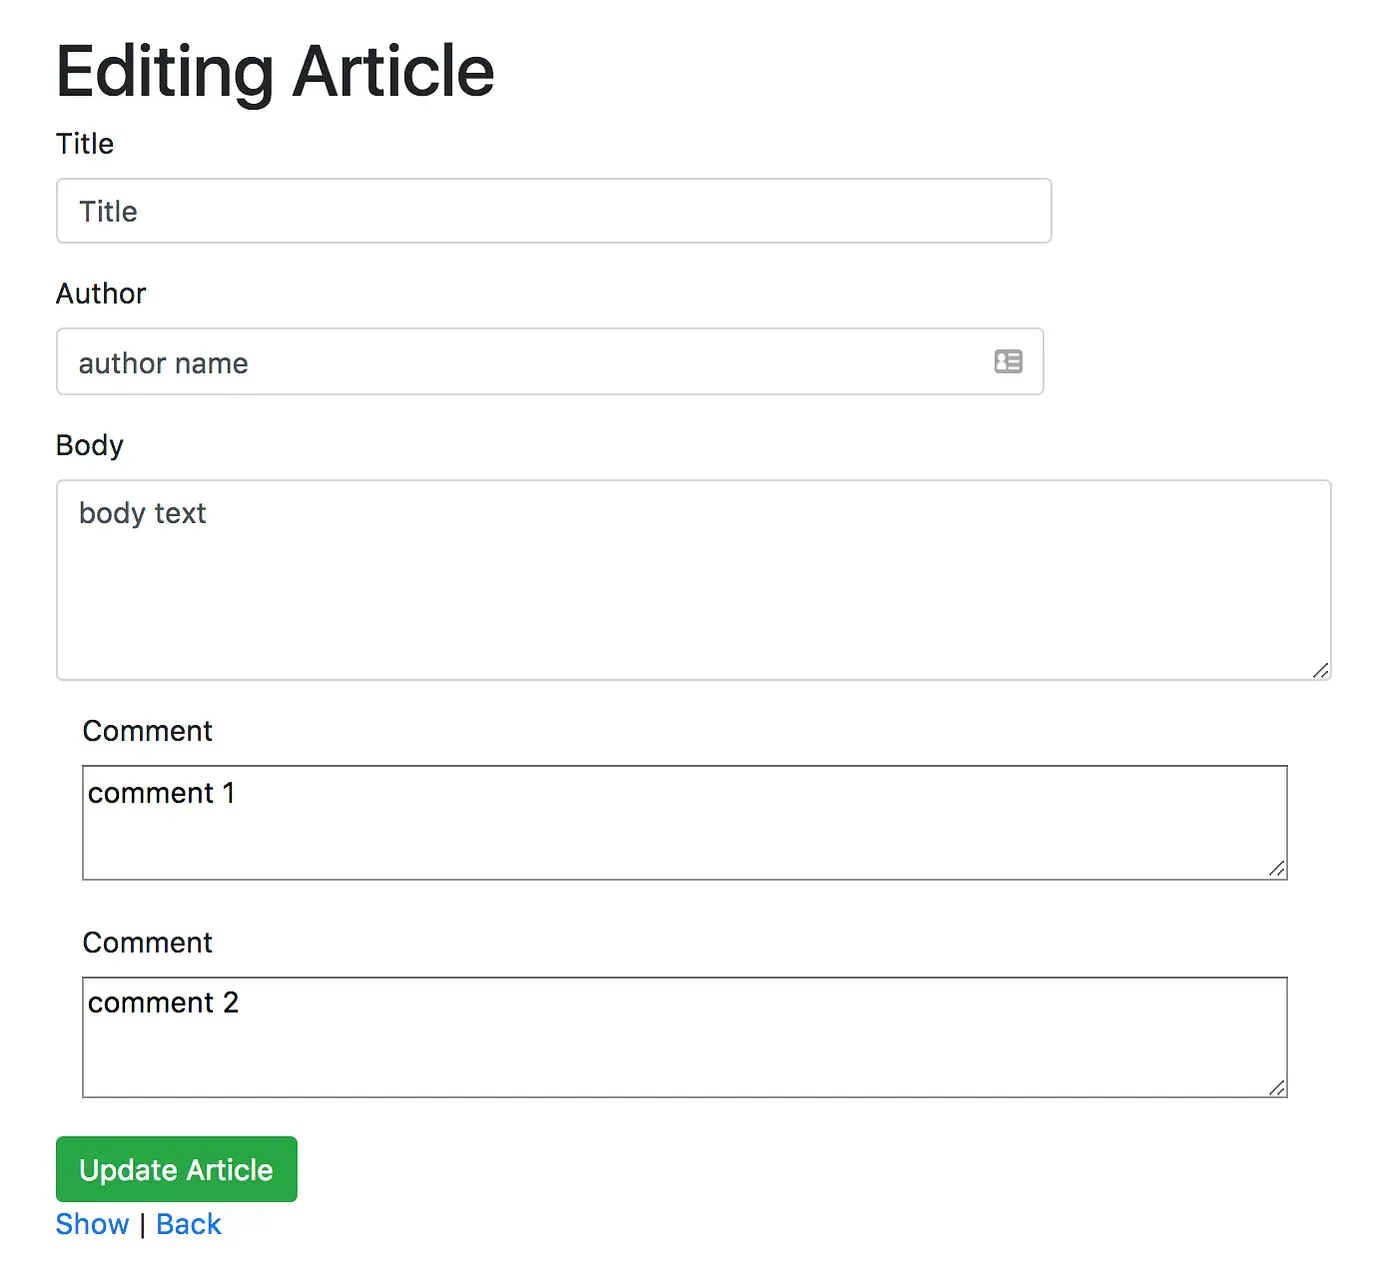This screenshot has height=1276, width=1400.
Task: Click the Comment label above comment 1
Action: (147, 731)
